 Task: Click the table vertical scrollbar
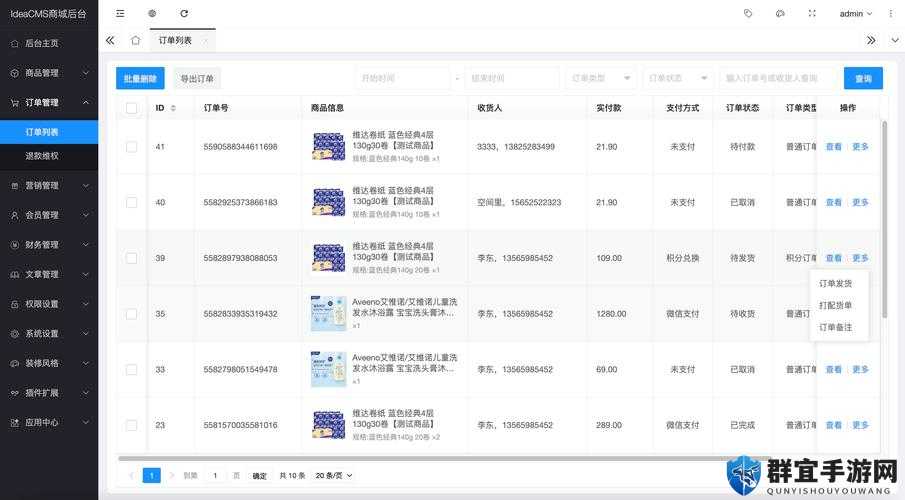(x=884, y=219)
